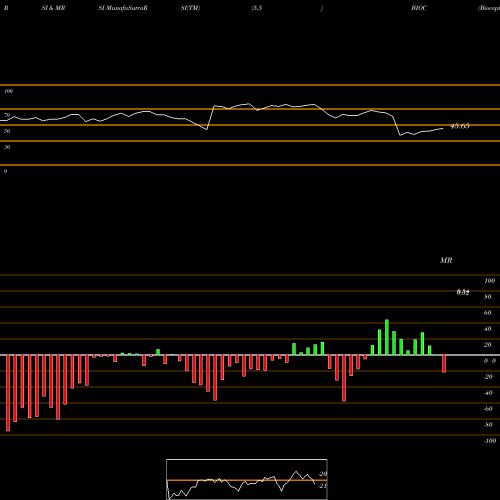
Task: Click the BIOC ticker text in header
Action: 419,8
